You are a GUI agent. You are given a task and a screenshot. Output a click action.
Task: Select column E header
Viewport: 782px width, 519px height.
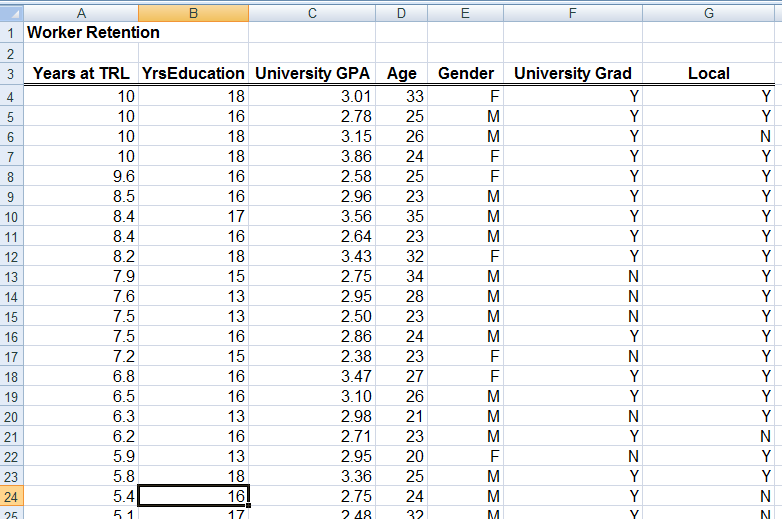coord(465,13)
